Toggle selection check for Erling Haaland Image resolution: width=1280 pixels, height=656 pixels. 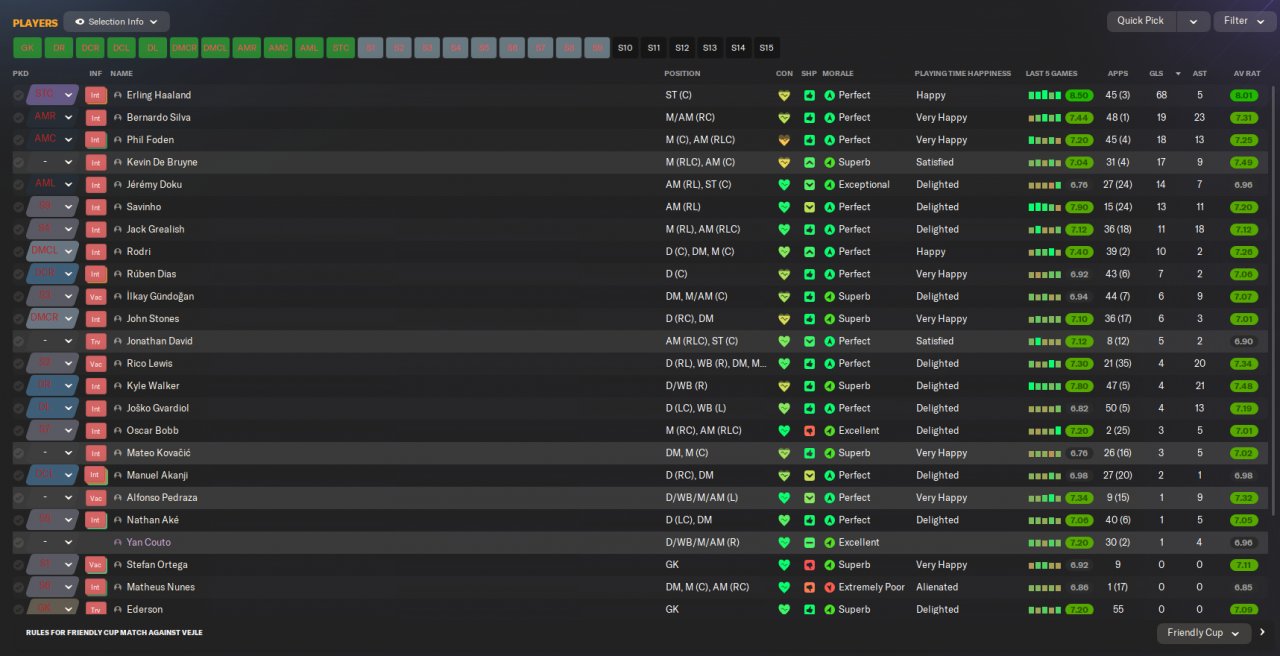point(18,95)
